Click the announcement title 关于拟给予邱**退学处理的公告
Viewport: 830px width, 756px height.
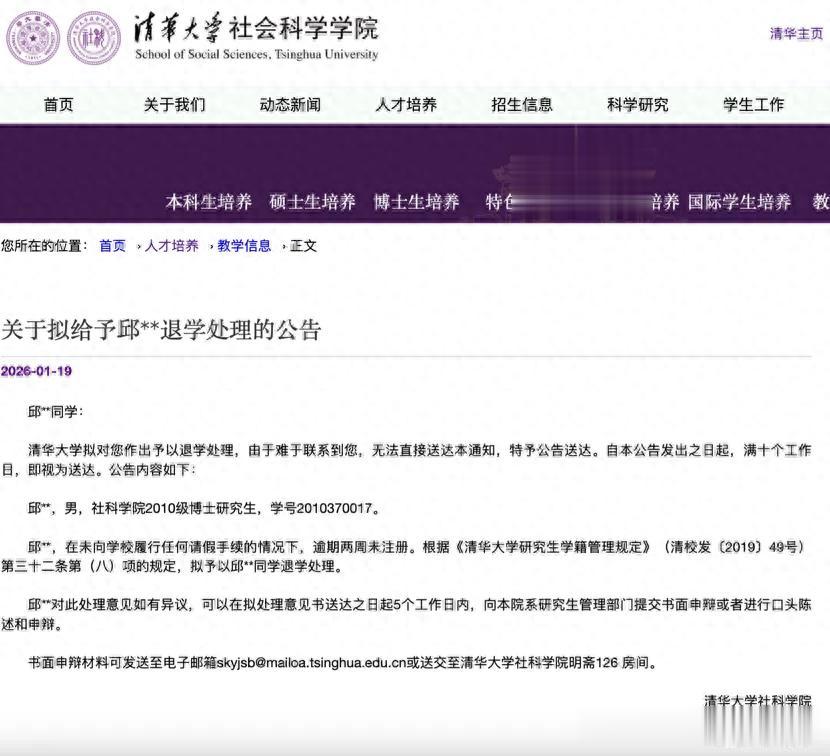161,330
